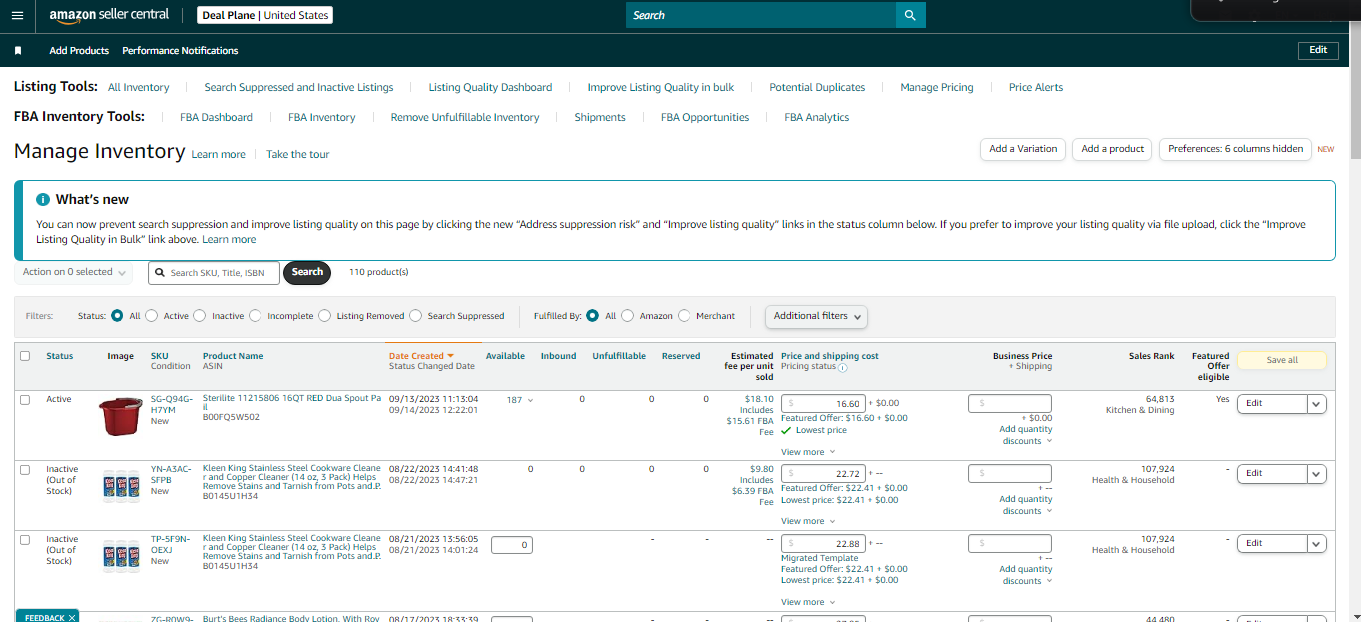Open Edit dropdown arrow for TP-5F9N row
This screenshot has height=622, width=1361.
tap(1317, 544)
